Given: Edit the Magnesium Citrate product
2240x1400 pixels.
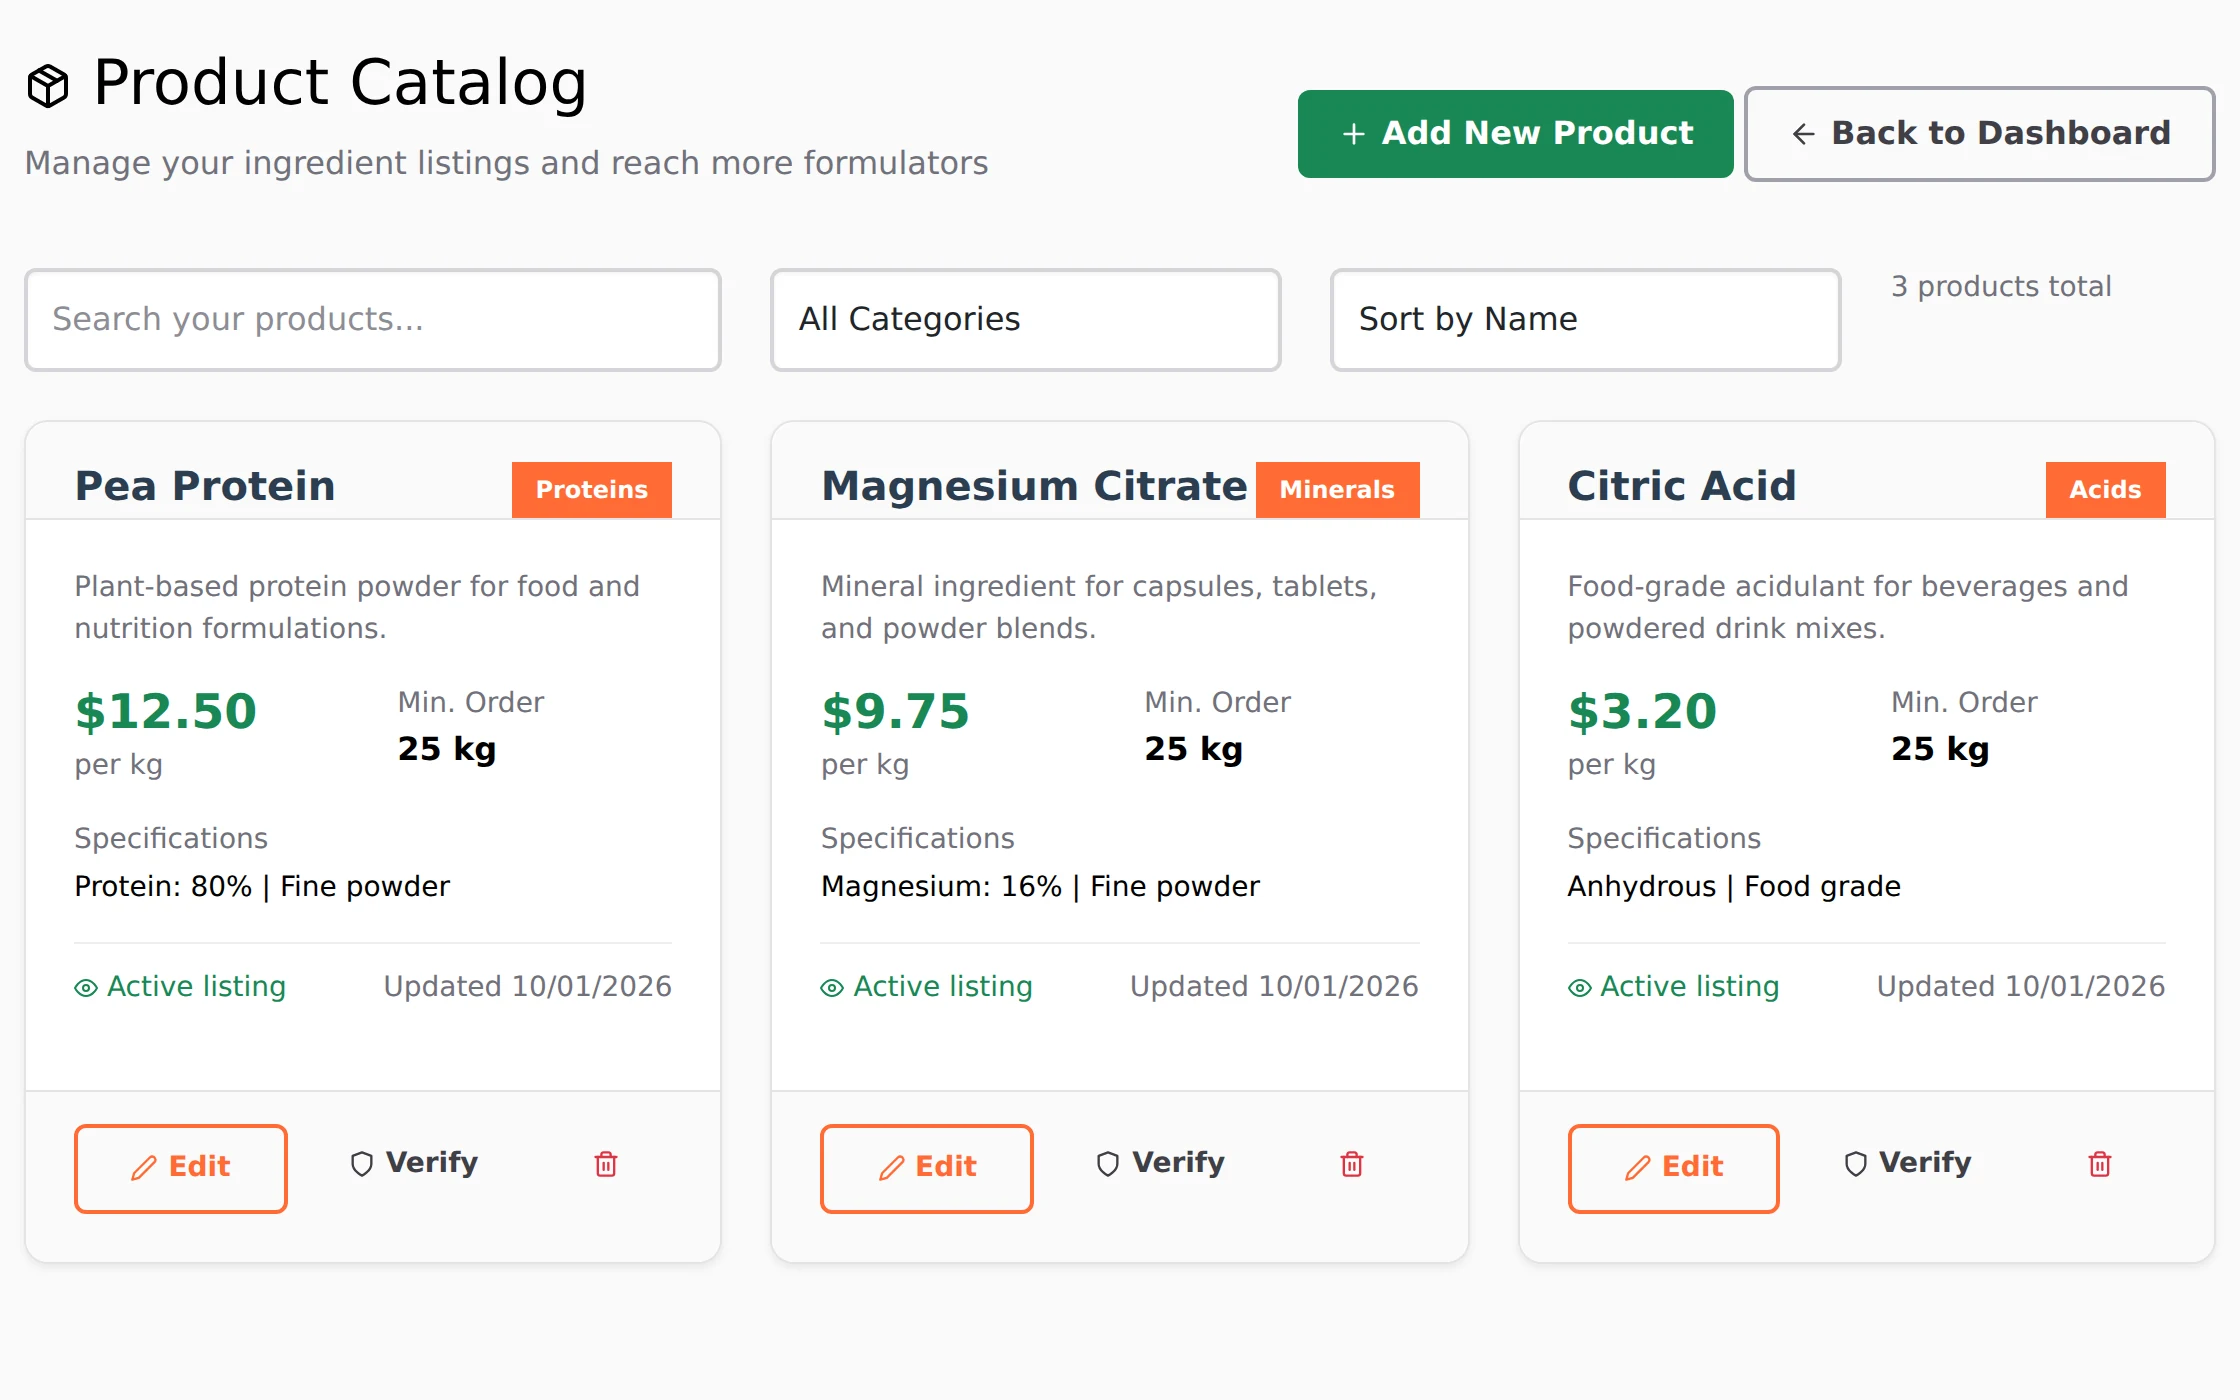Looking at the screenshot, I should click(927, 1168).
